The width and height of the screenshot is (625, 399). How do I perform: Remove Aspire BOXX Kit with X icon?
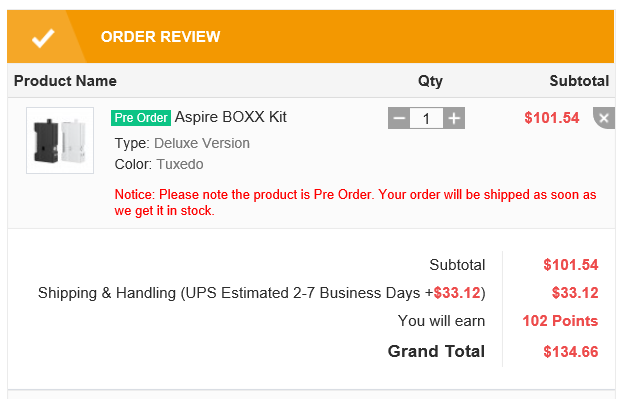pyautogui.click(x=604, y=118)
